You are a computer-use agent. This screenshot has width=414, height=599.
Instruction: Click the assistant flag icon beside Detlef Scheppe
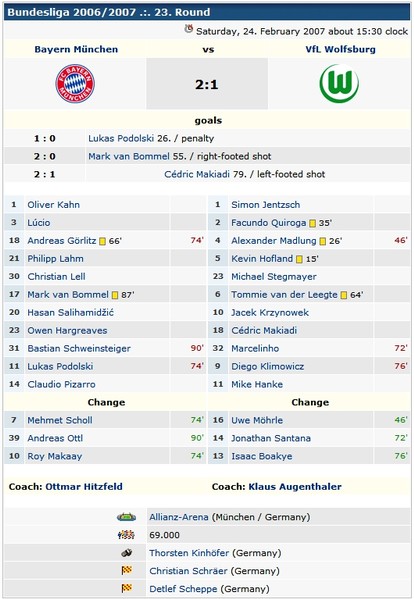(x=127, y=588)
